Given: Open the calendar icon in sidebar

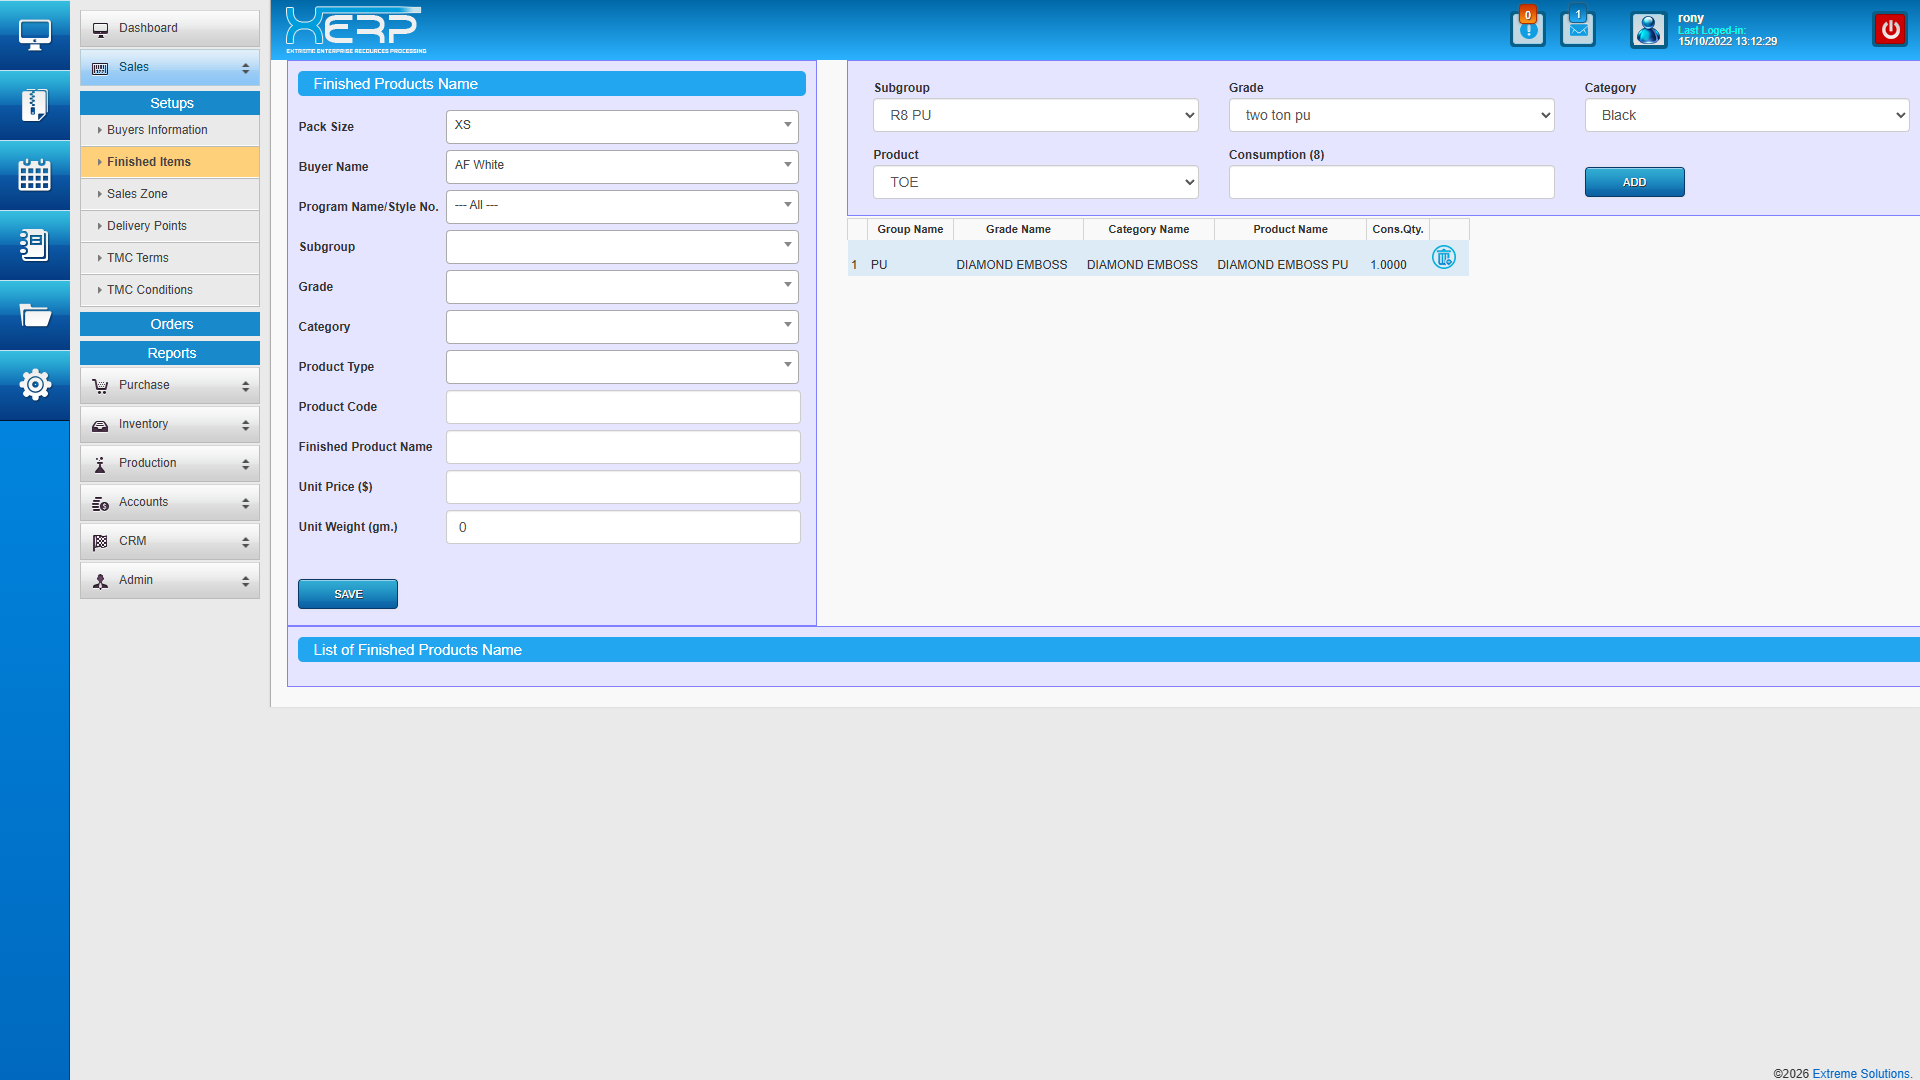Looking at the screenshot, I should tap(34, 175).
